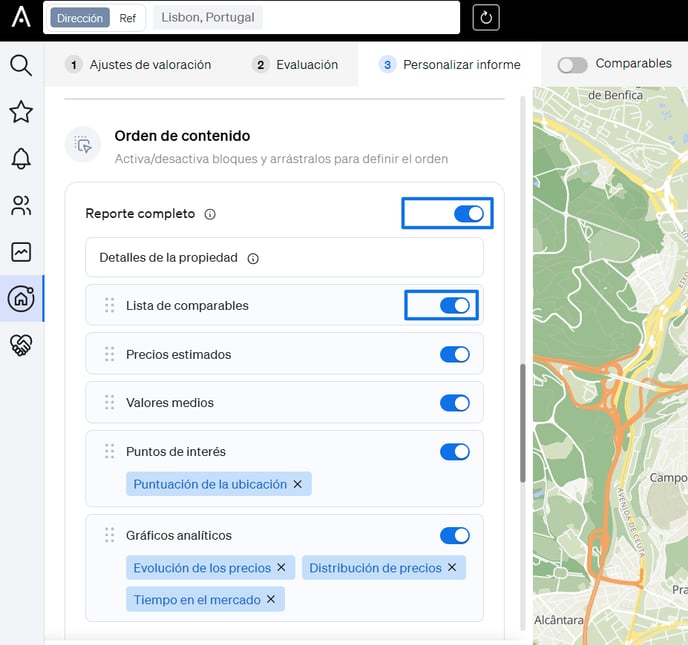Disable the Reporte completo toggle
Screen dimensions: 688x645
468,214
